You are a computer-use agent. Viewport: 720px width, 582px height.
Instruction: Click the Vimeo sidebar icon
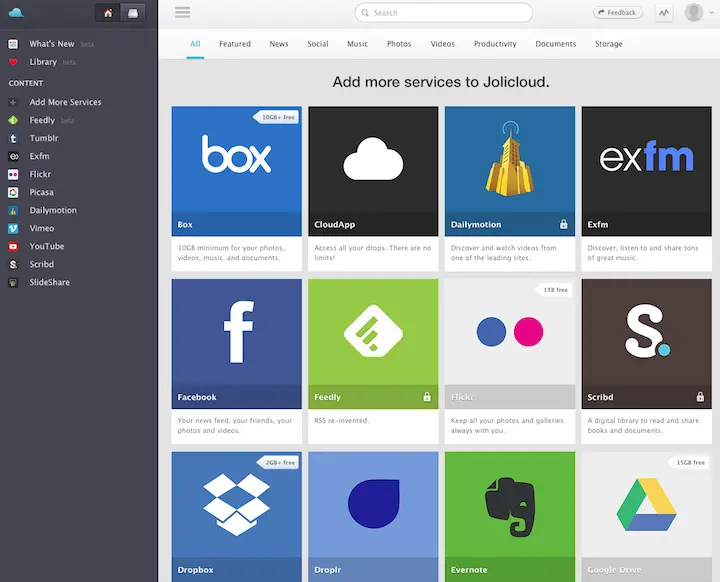point(13,228)
